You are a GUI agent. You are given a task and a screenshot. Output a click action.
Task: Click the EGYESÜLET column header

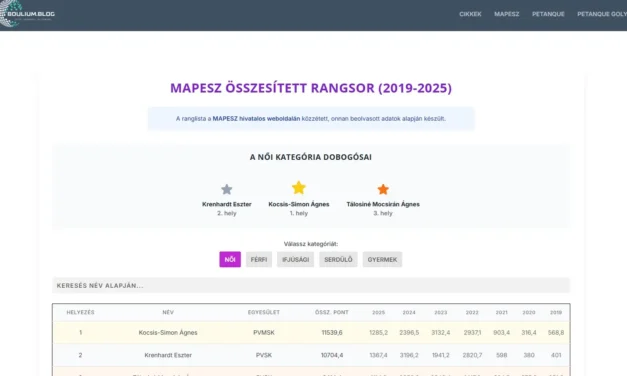[264, 312]
